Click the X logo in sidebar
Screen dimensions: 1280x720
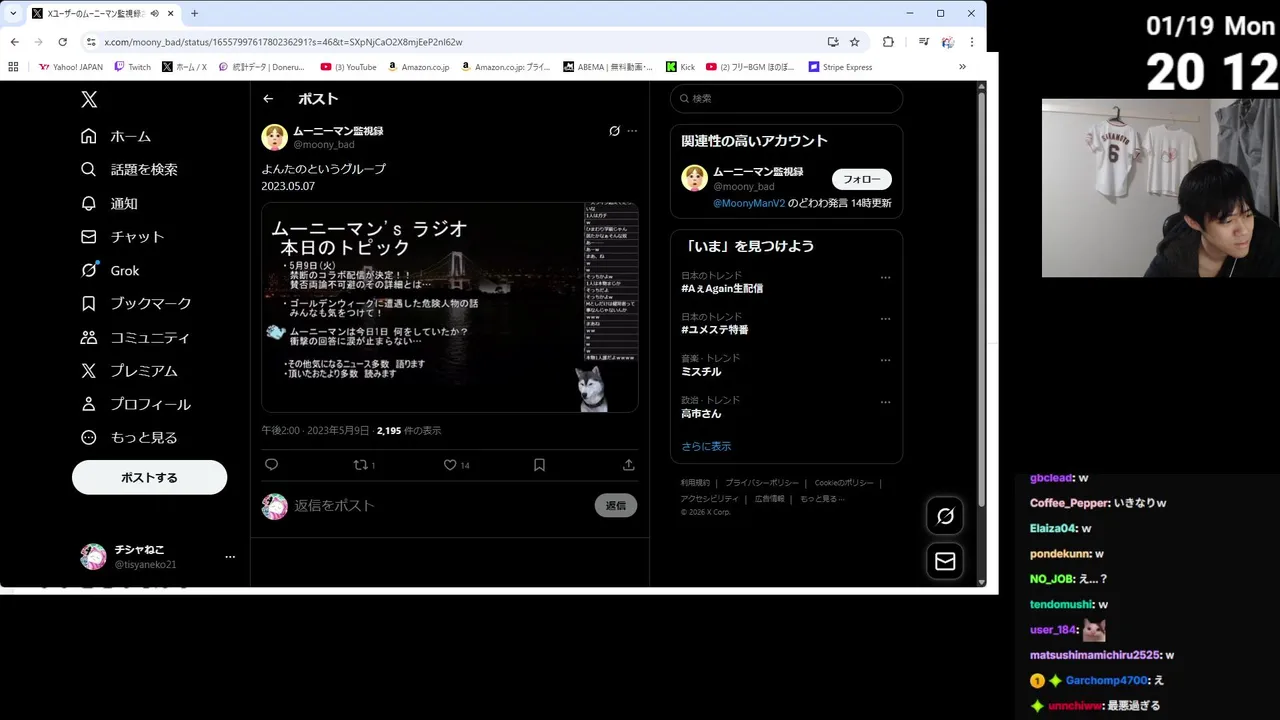(x=89, y=99)
